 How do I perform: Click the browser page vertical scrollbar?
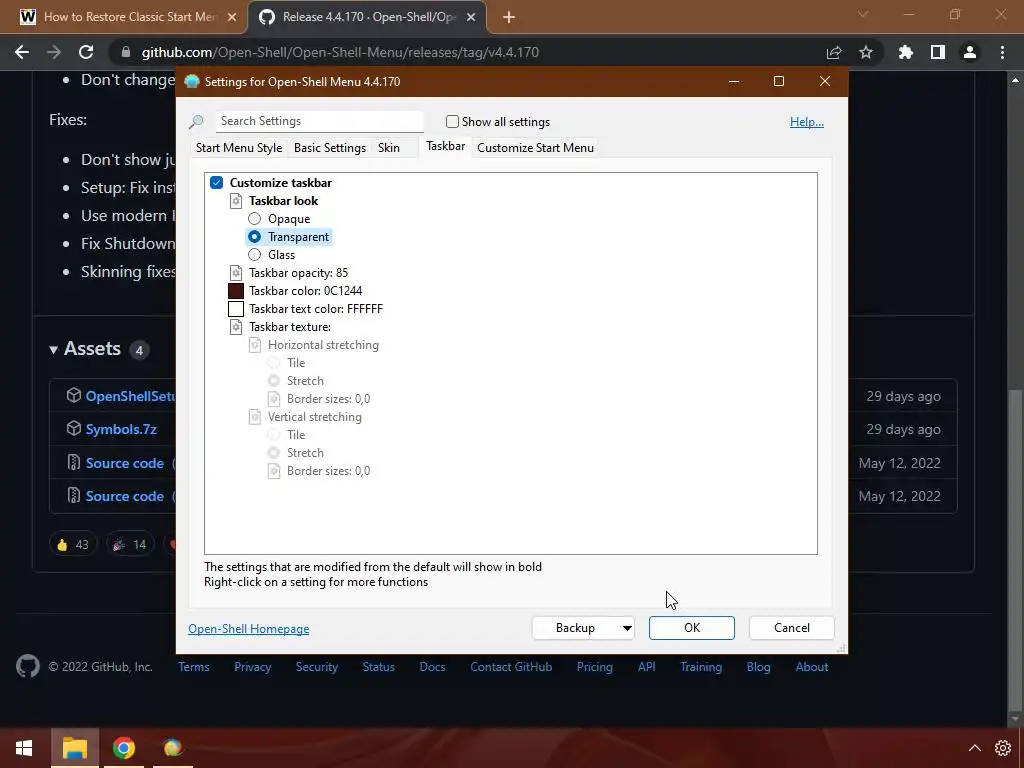coord(1015,549)
